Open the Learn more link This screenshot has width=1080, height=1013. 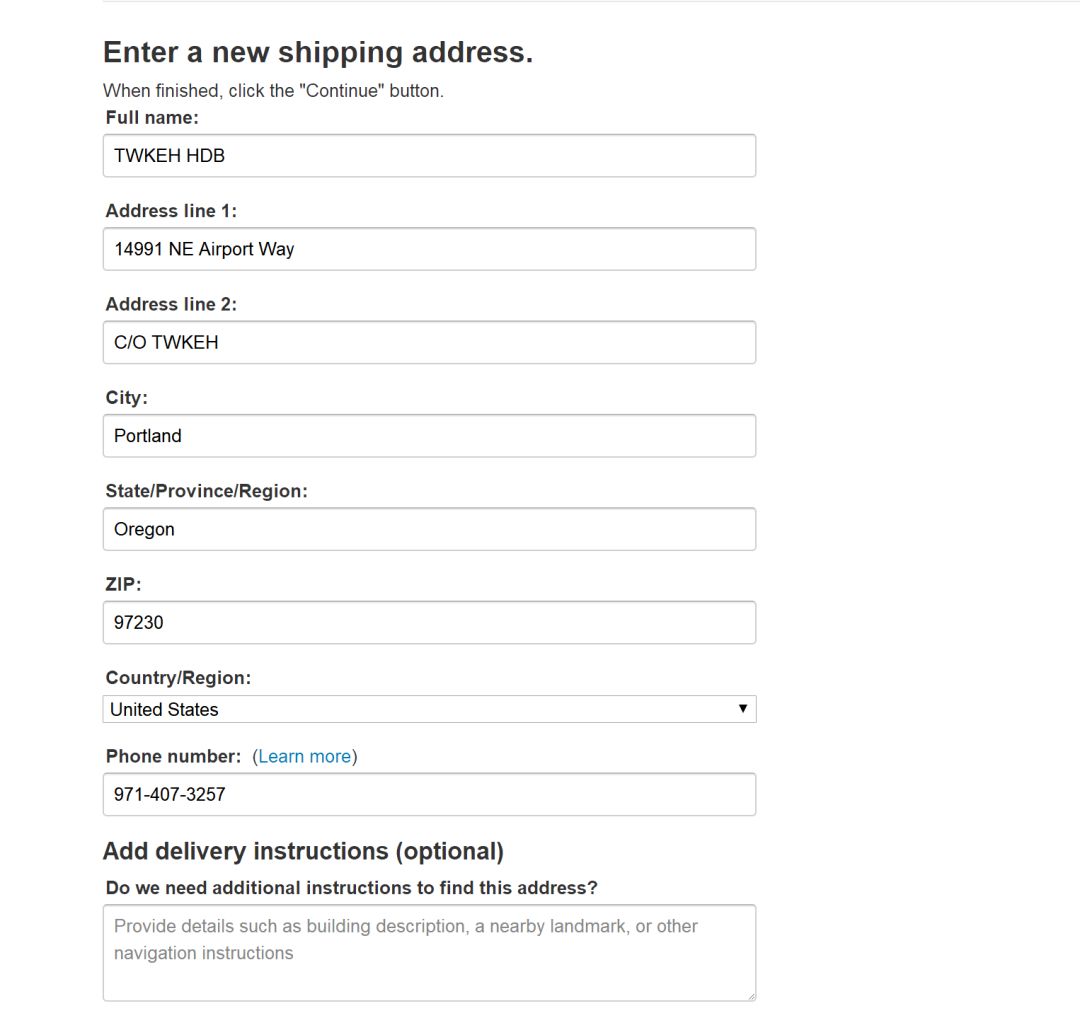[304, 757]
